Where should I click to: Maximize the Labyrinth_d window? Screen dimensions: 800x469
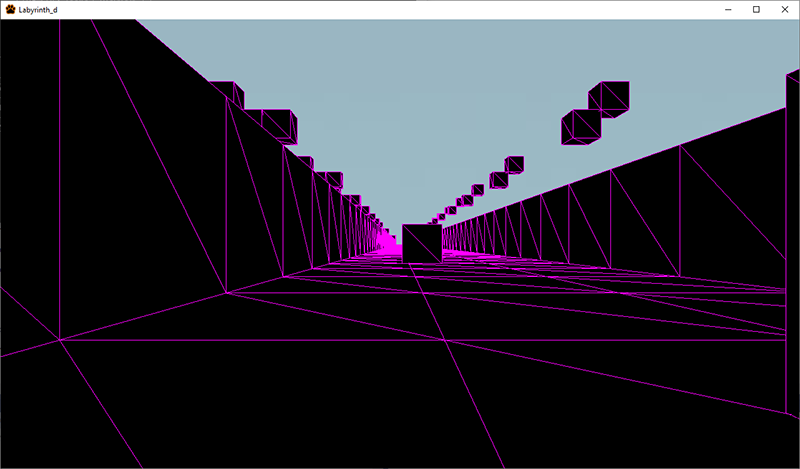(x=756, y=10)
